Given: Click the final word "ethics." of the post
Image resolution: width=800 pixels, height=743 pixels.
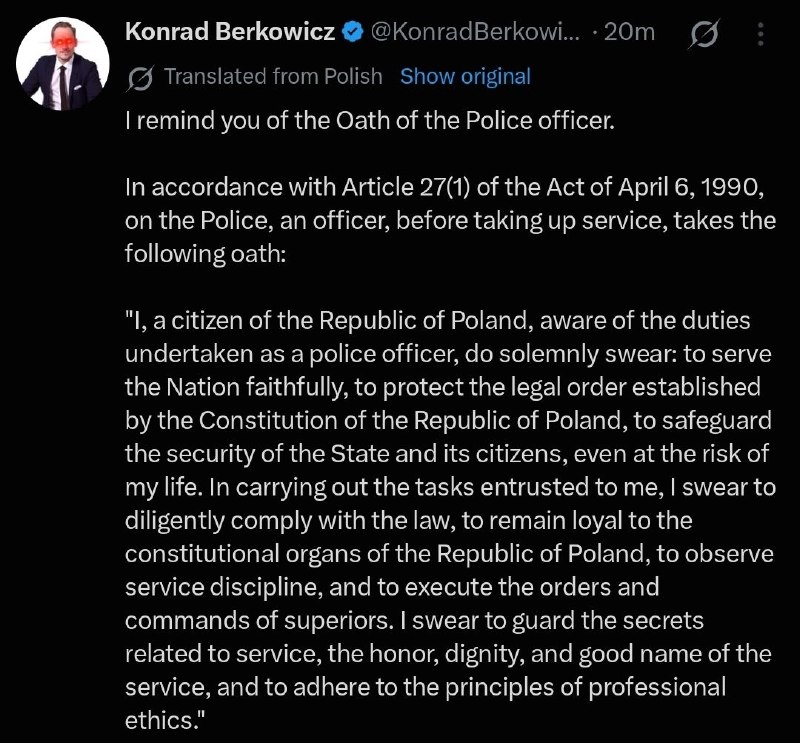Looking at the screenshot, I should click(164, 721).
